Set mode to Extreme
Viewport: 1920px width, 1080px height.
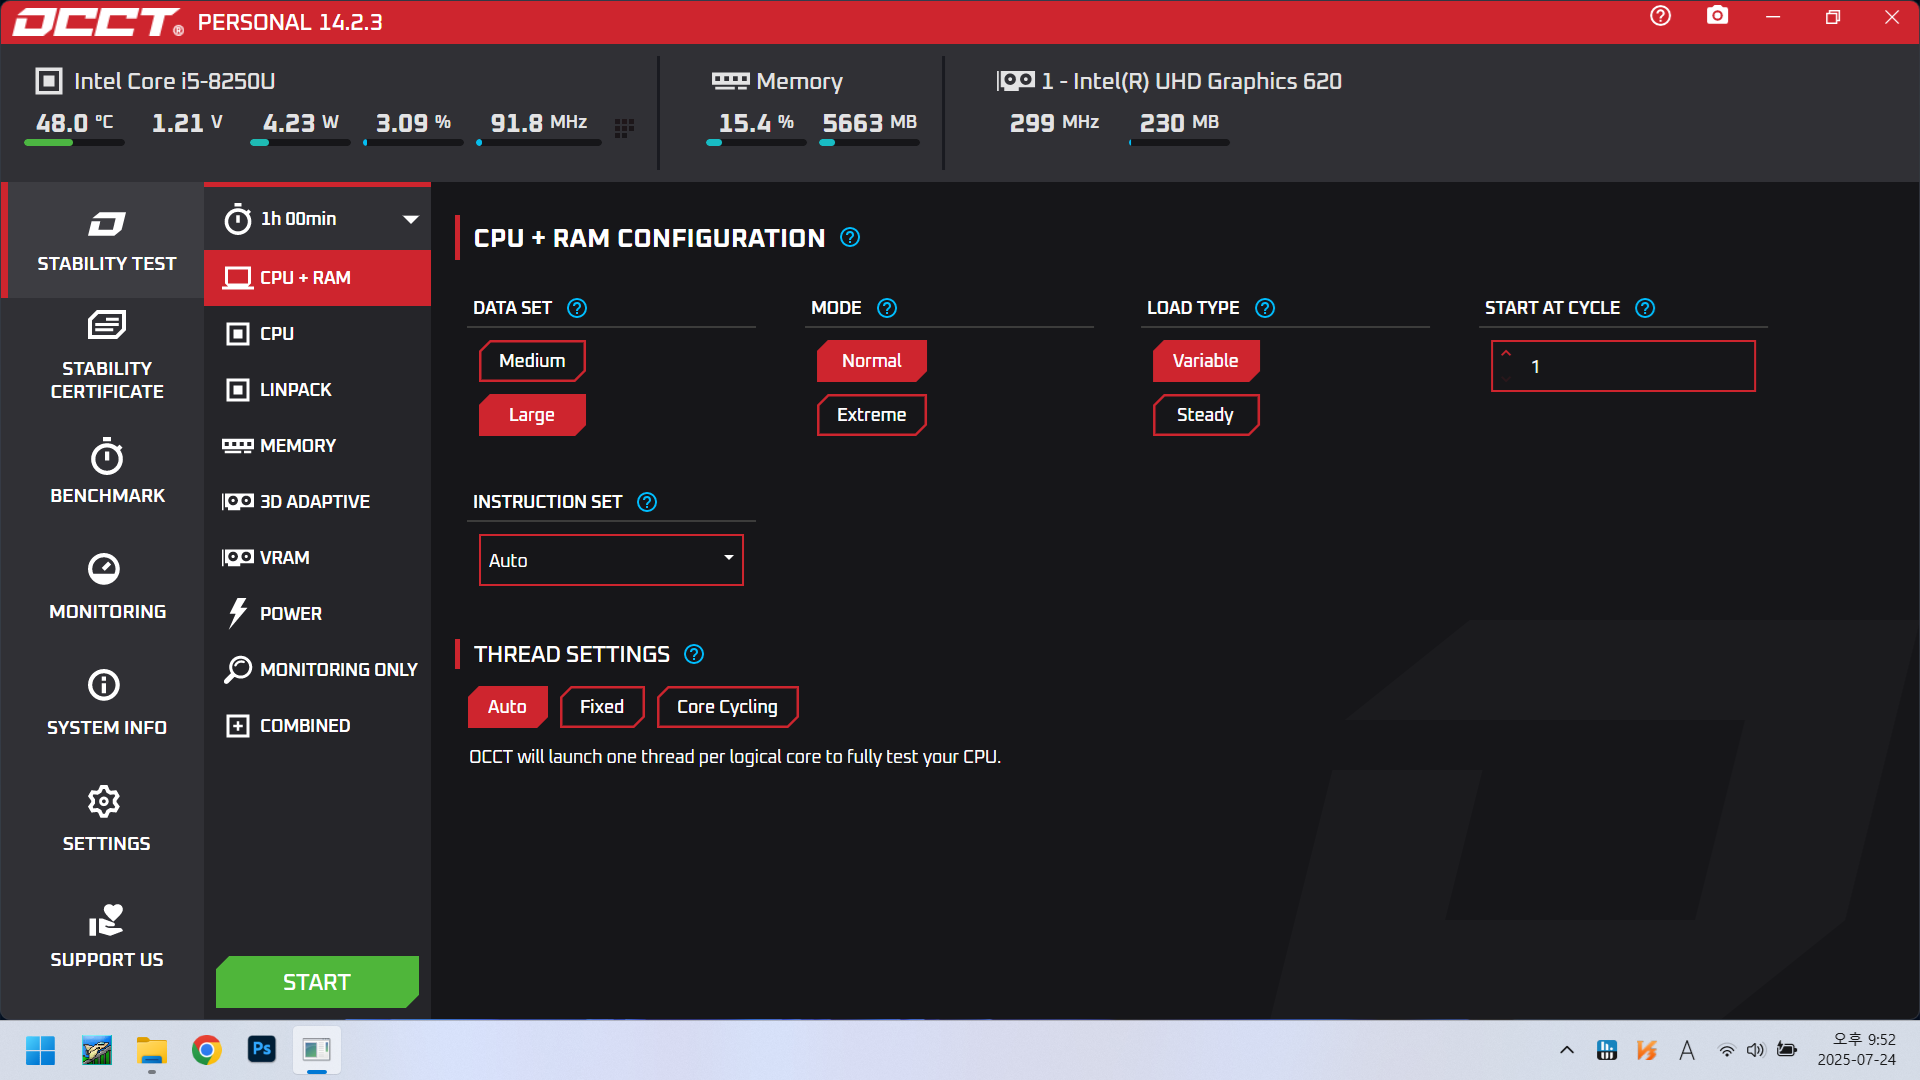[x=872, y=415]
